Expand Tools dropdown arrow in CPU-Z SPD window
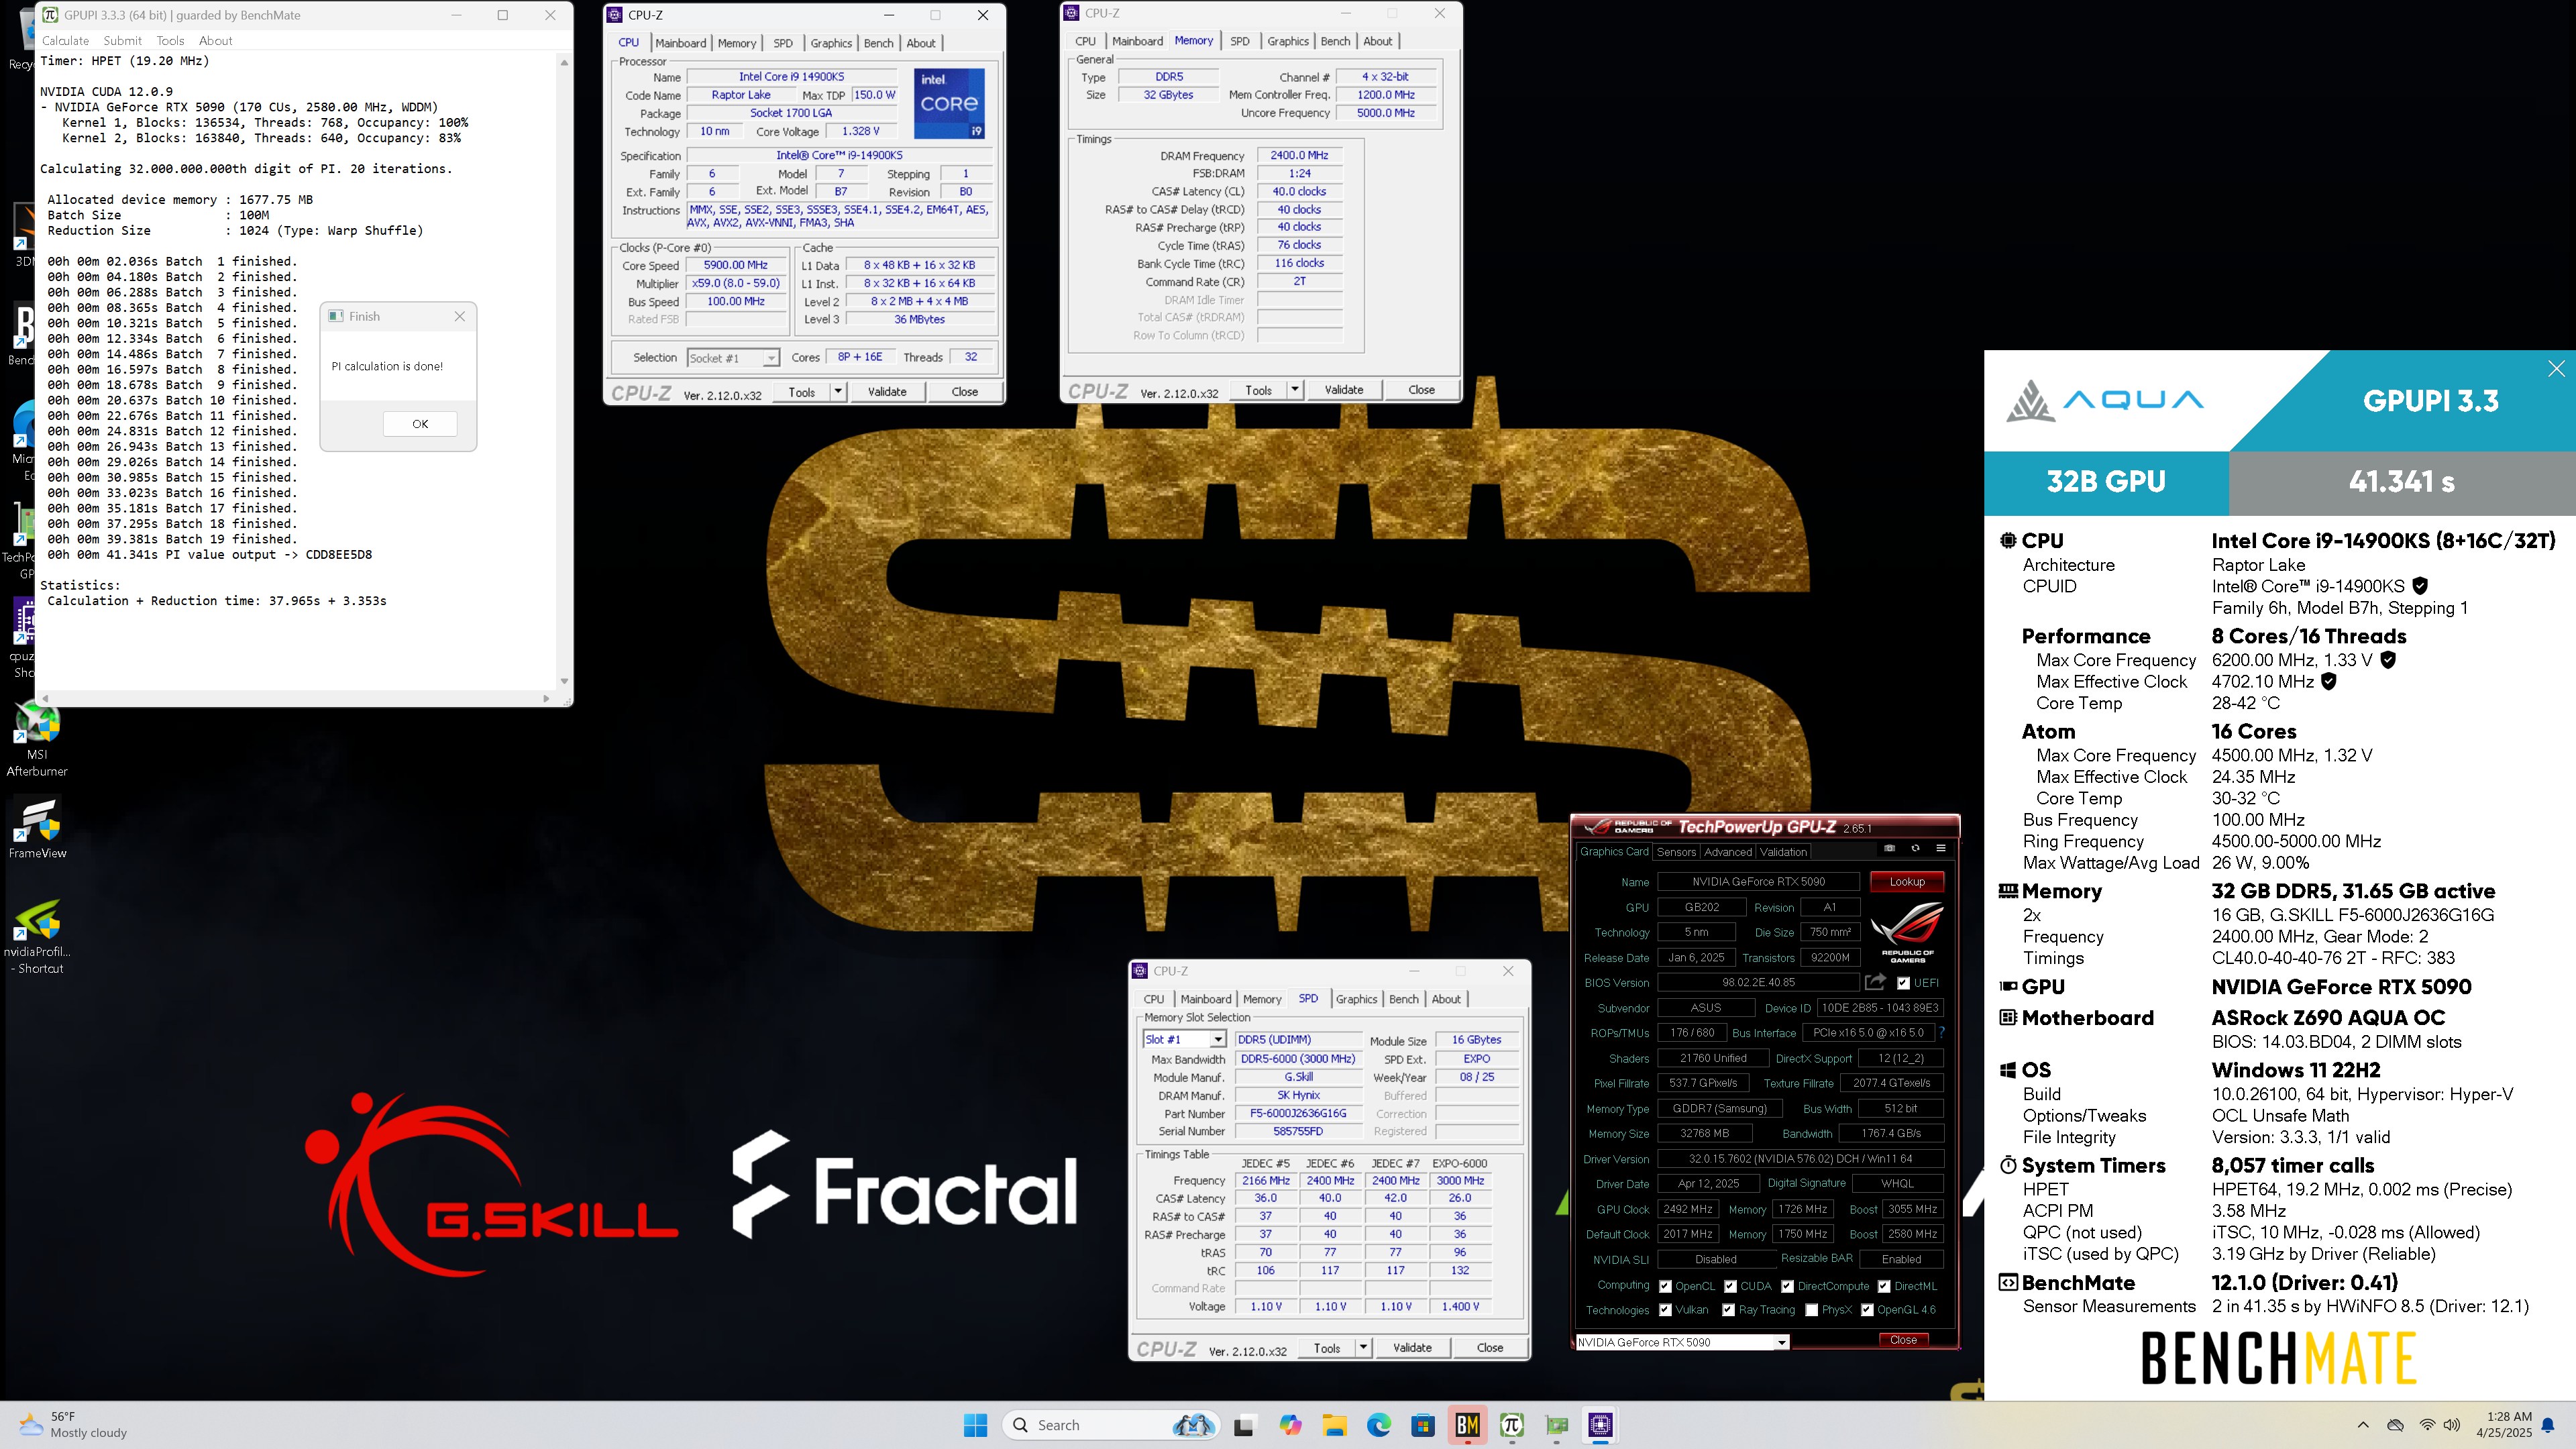This screenshot has height=1449, width=2576. (x=1363, y=1347)
